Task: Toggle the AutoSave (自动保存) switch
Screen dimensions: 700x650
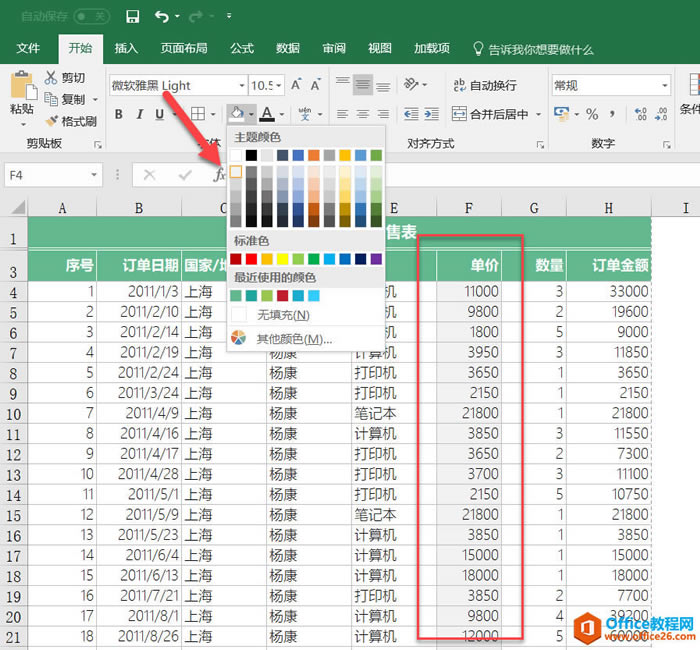Action: tap(91, 17)
